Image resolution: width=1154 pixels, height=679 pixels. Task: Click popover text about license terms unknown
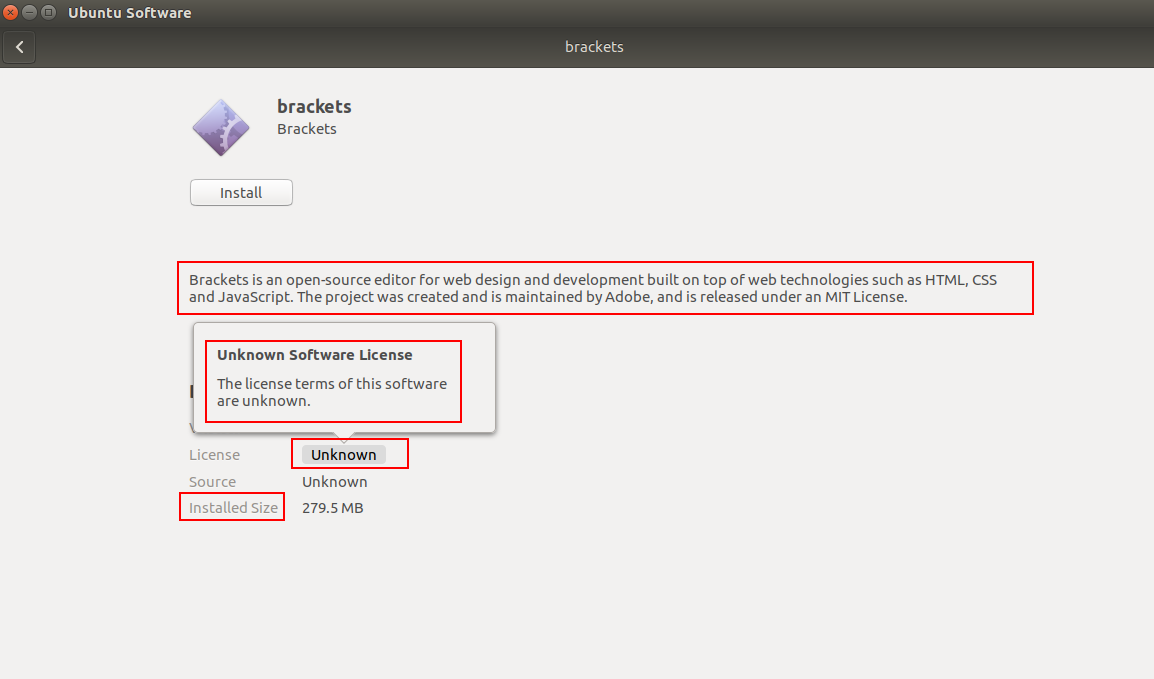pyautogui.click(x=332, y=392)
